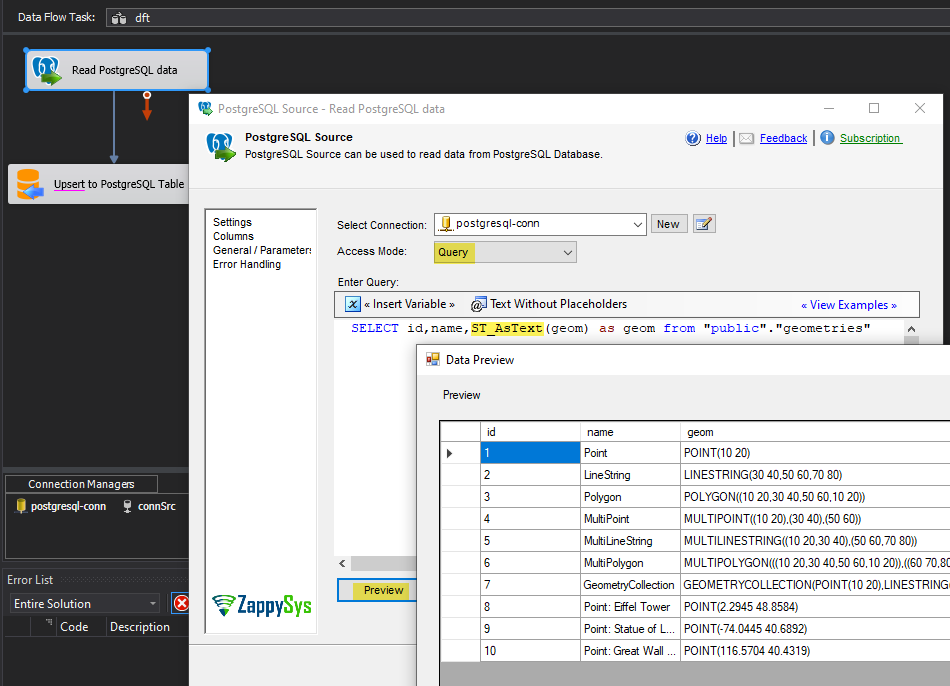This screenshot has height=686, width=950.
Task: Open the Error Handling page
Action: pyautogui.click(x=247, y=264)
